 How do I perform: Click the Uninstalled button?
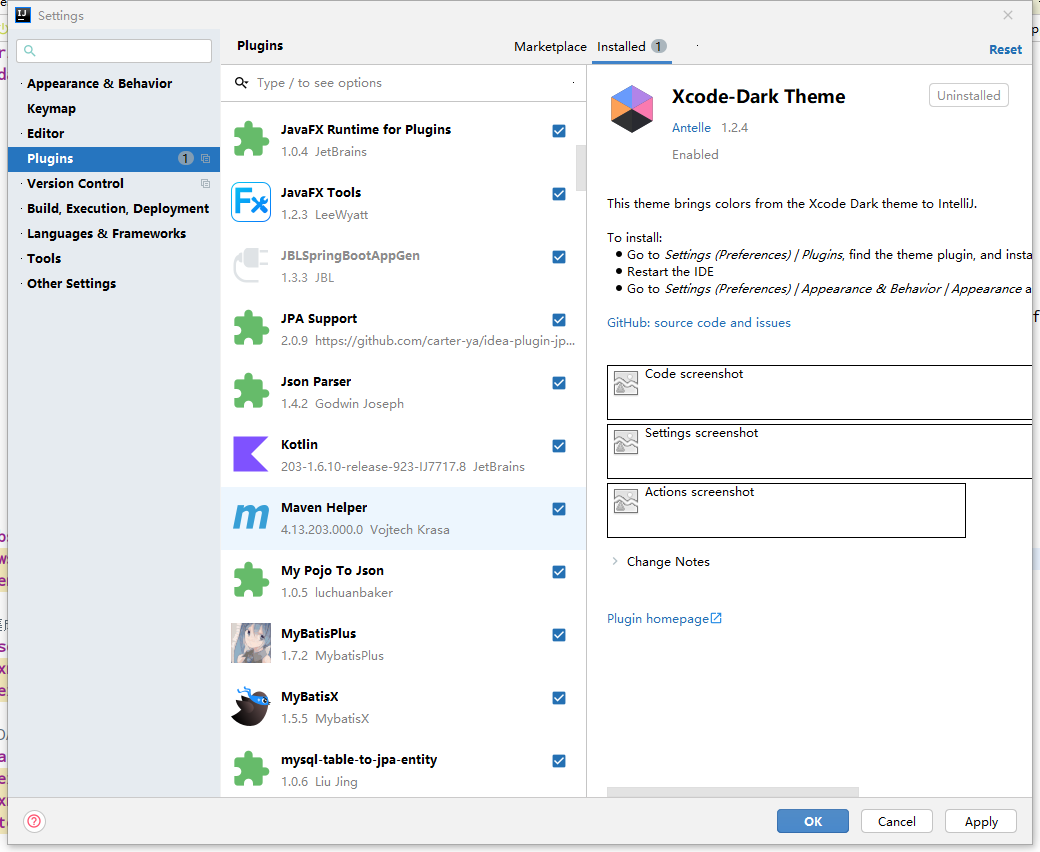(968, 95)
